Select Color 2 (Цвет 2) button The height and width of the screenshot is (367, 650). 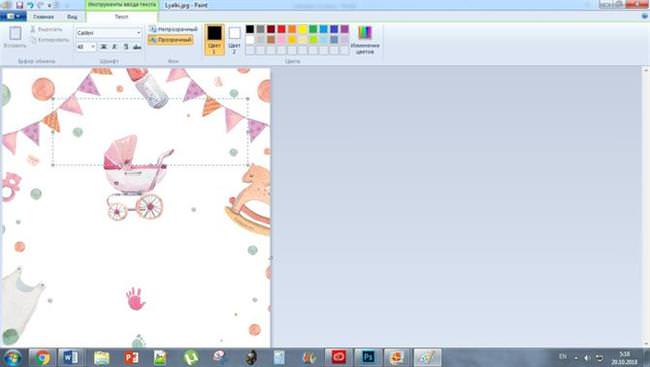tap(234, 40)
